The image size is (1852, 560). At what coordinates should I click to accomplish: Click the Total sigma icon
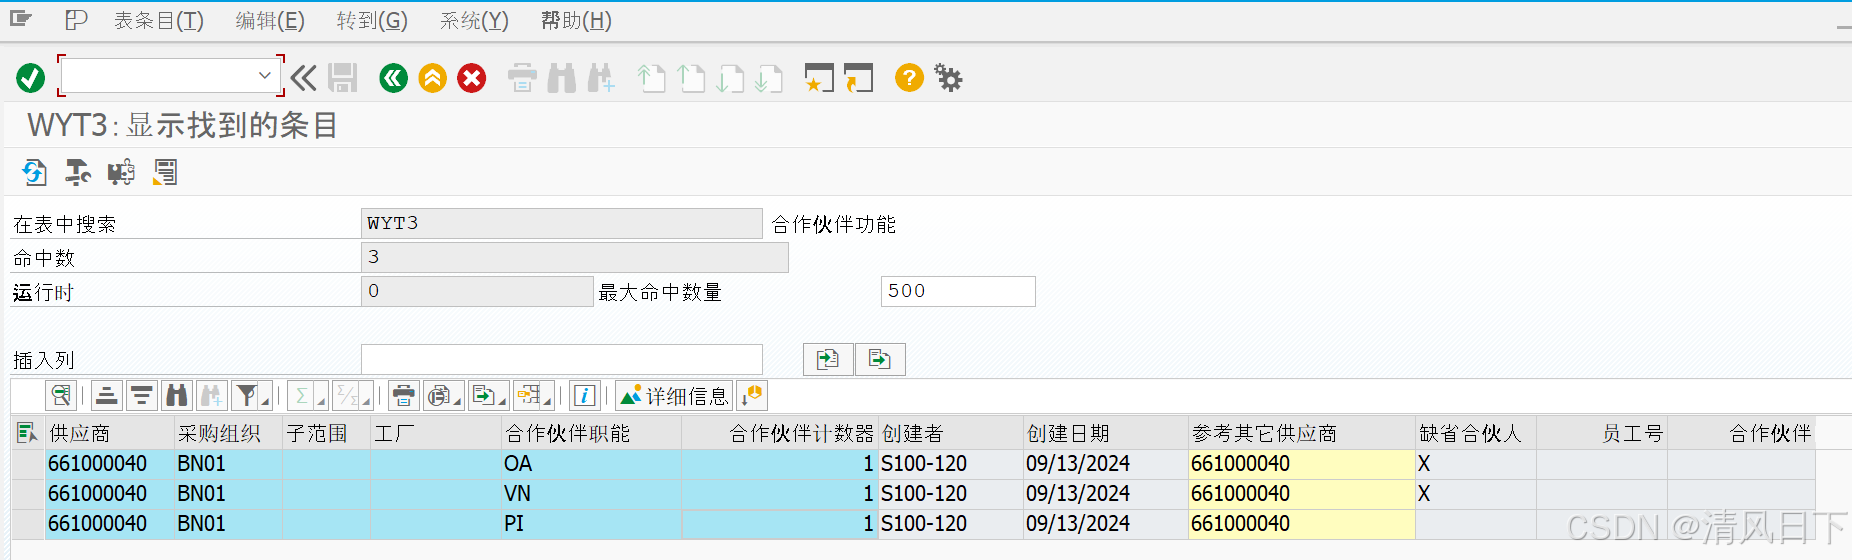click(301, 396)
